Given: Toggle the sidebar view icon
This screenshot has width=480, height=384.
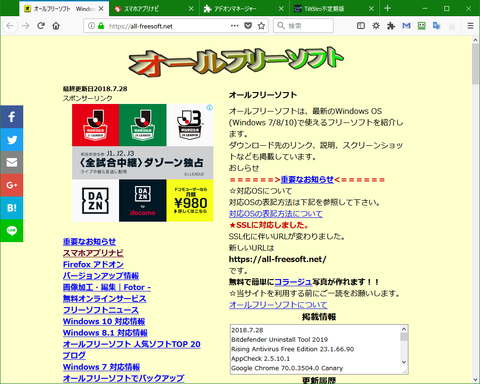Looking at the screenshot, I should coord(361,26).
